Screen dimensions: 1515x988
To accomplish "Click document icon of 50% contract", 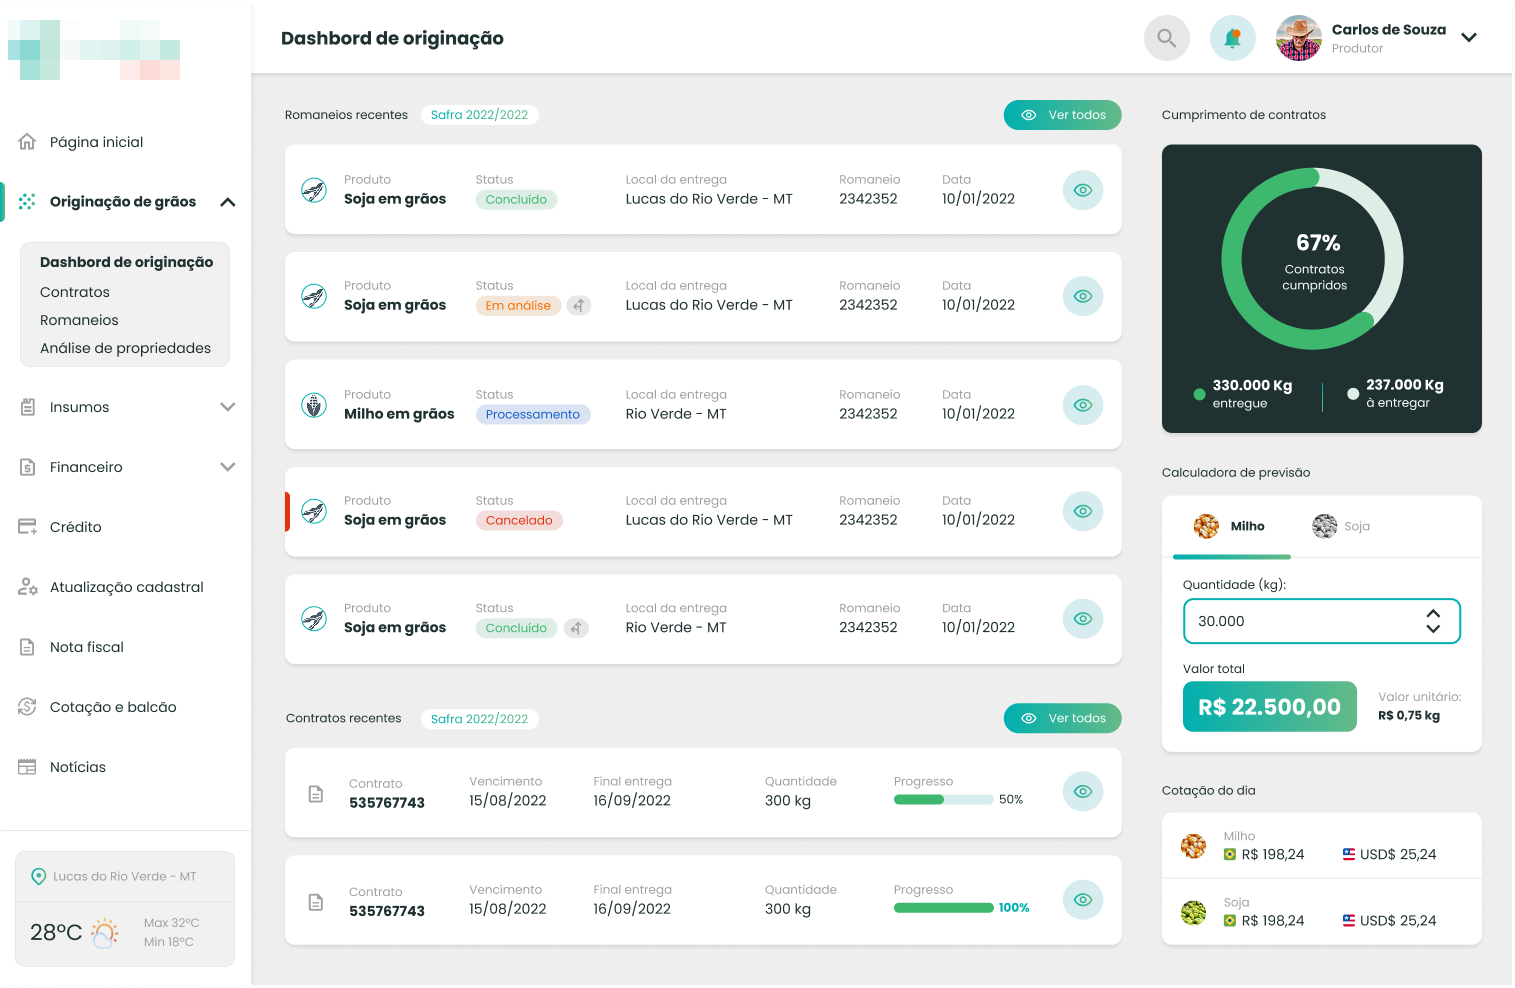I will tap(316, 794).
